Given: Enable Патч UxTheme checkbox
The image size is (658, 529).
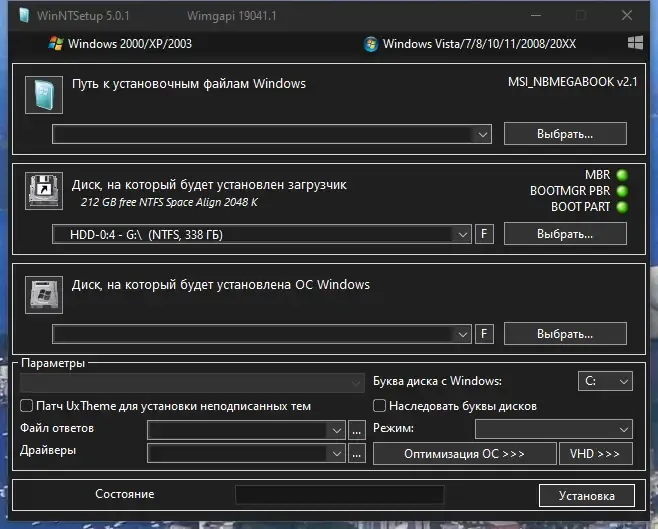Looking at the screenshot, I should pos(26,406).
